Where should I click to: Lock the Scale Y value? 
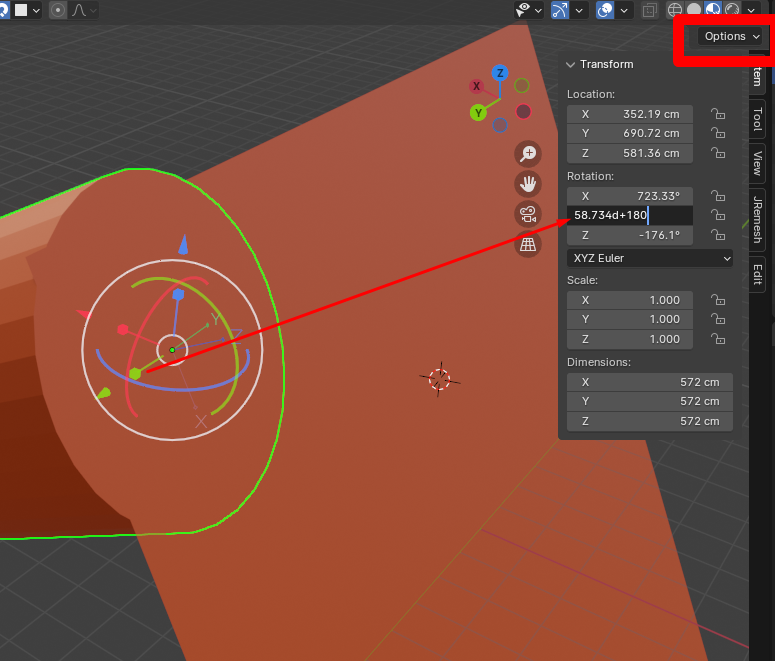tap(718, 319)
